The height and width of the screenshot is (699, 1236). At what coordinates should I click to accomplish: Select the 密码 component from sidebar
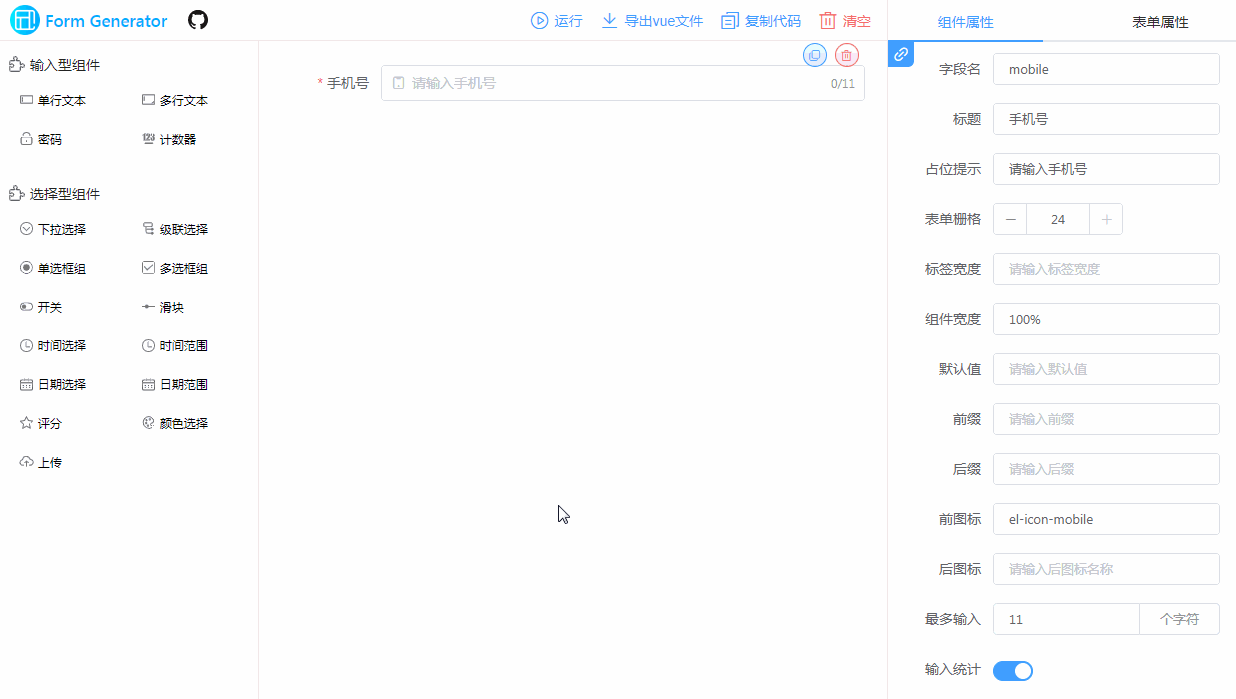point(44,139)
